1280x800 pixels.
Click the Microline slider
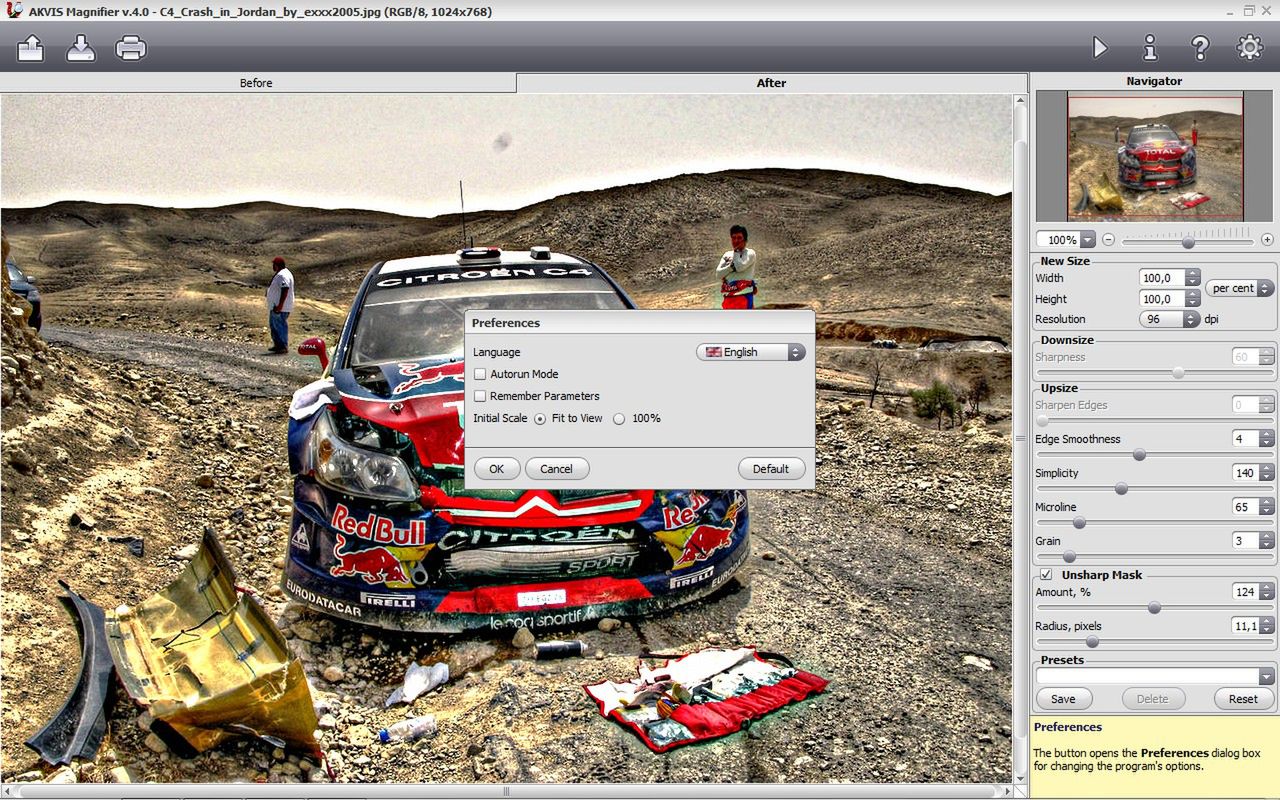tap(1155, 523)
